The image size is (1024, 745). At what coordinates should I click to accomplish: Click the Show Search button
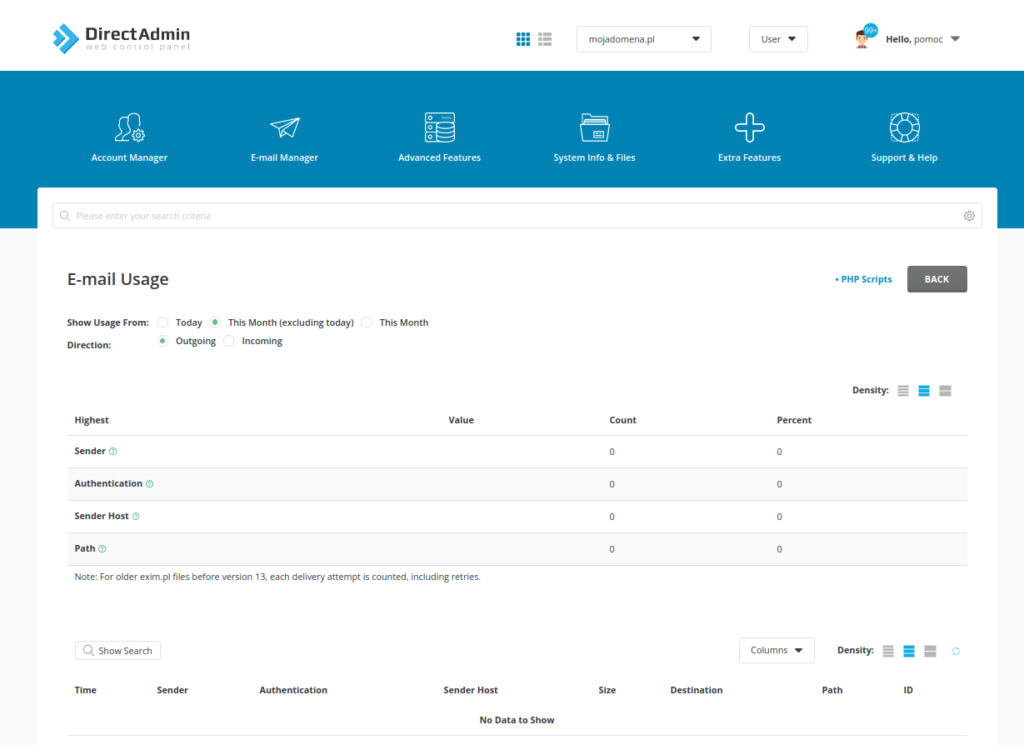(117, 651)
